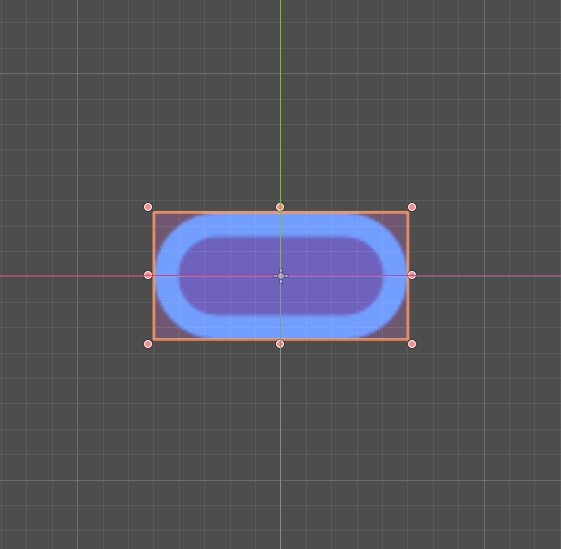Click the orange selection box top edge
Screen dimensions: 561x549
tap(215, 213)
